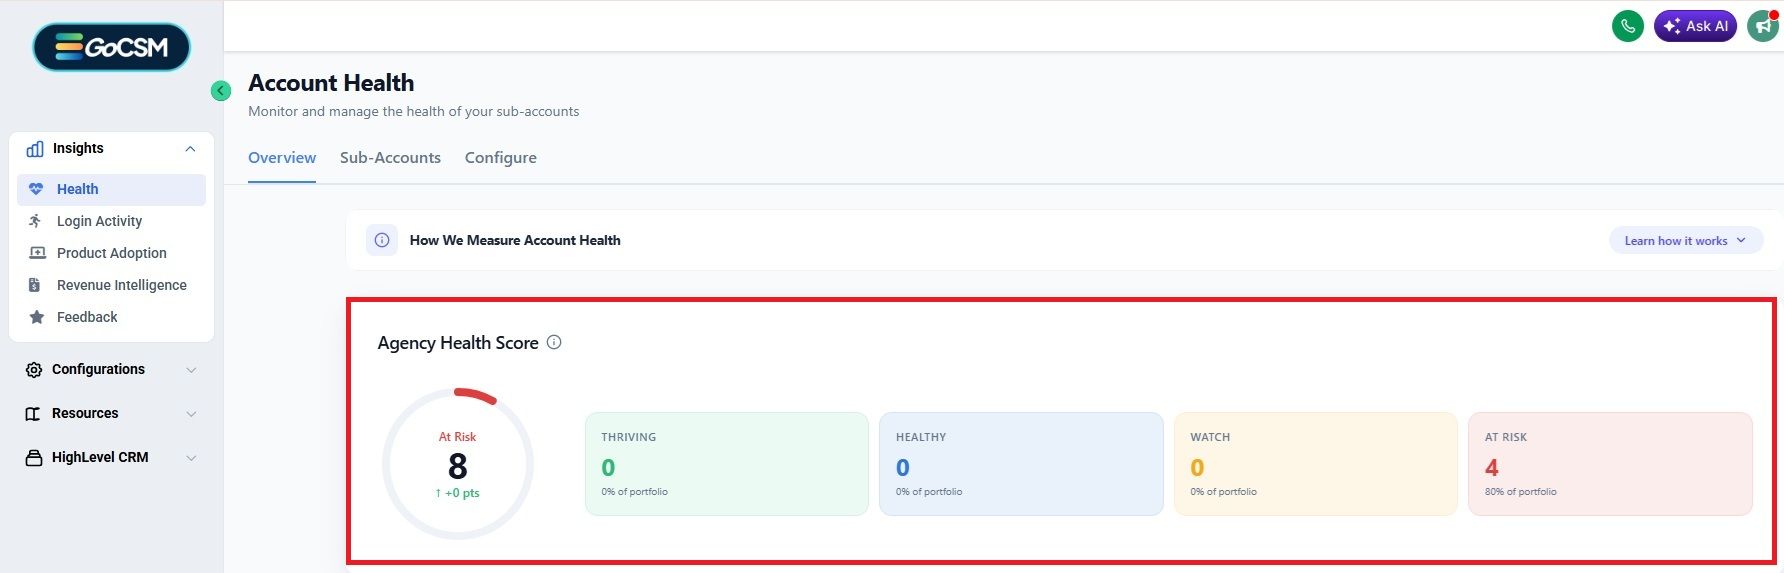Collapse sidebar with the green arrow button
The width and height of the screenshot is (1784, 573).
pyautogui.click(x=221, y=91)
